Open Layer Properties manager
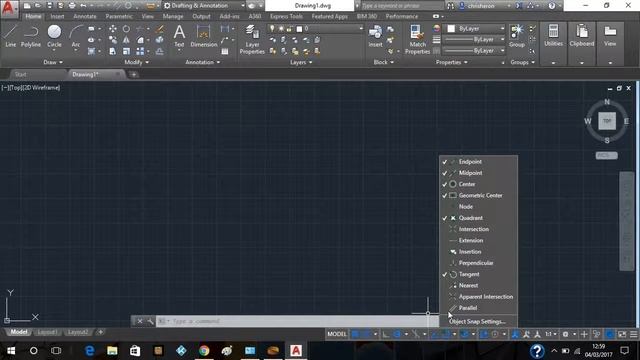Image resolution: width=640 pixels, height=360 pixels. tap(252, 39)
